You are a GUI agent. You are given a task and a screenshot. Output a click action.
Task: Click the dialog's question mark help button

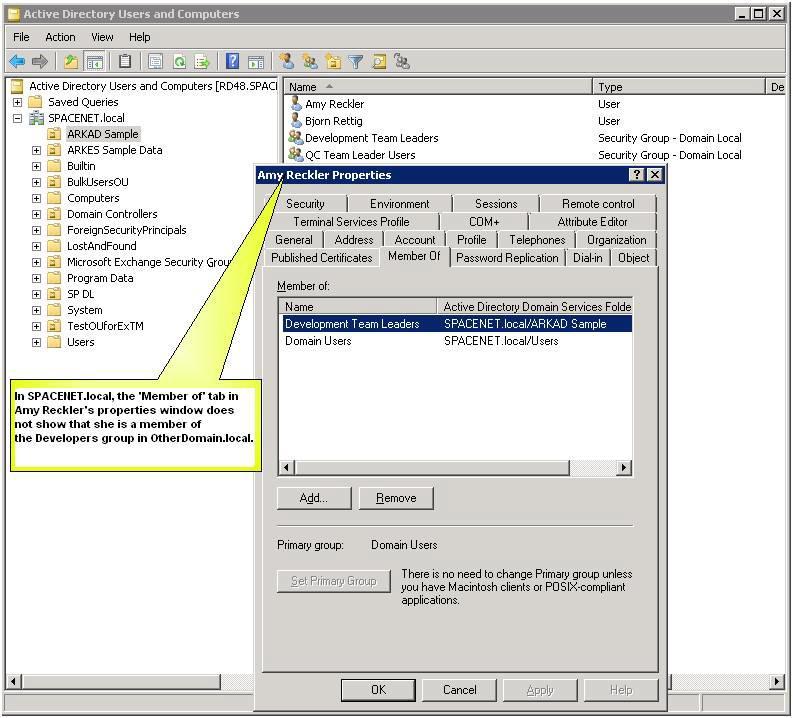click(x=636, y=175)
